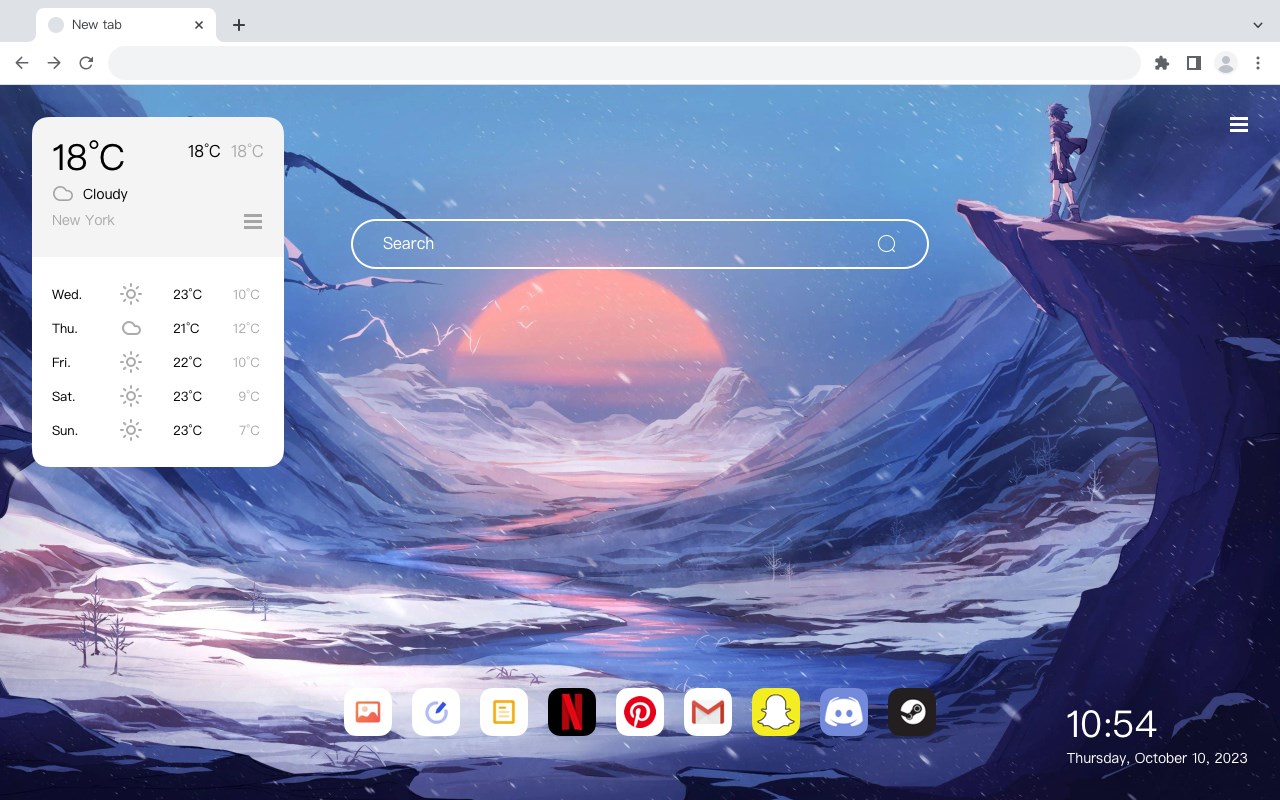Screen dimensions: 1280x800
Task: Click the Cloudy condition text
Action: coord(105,194)
